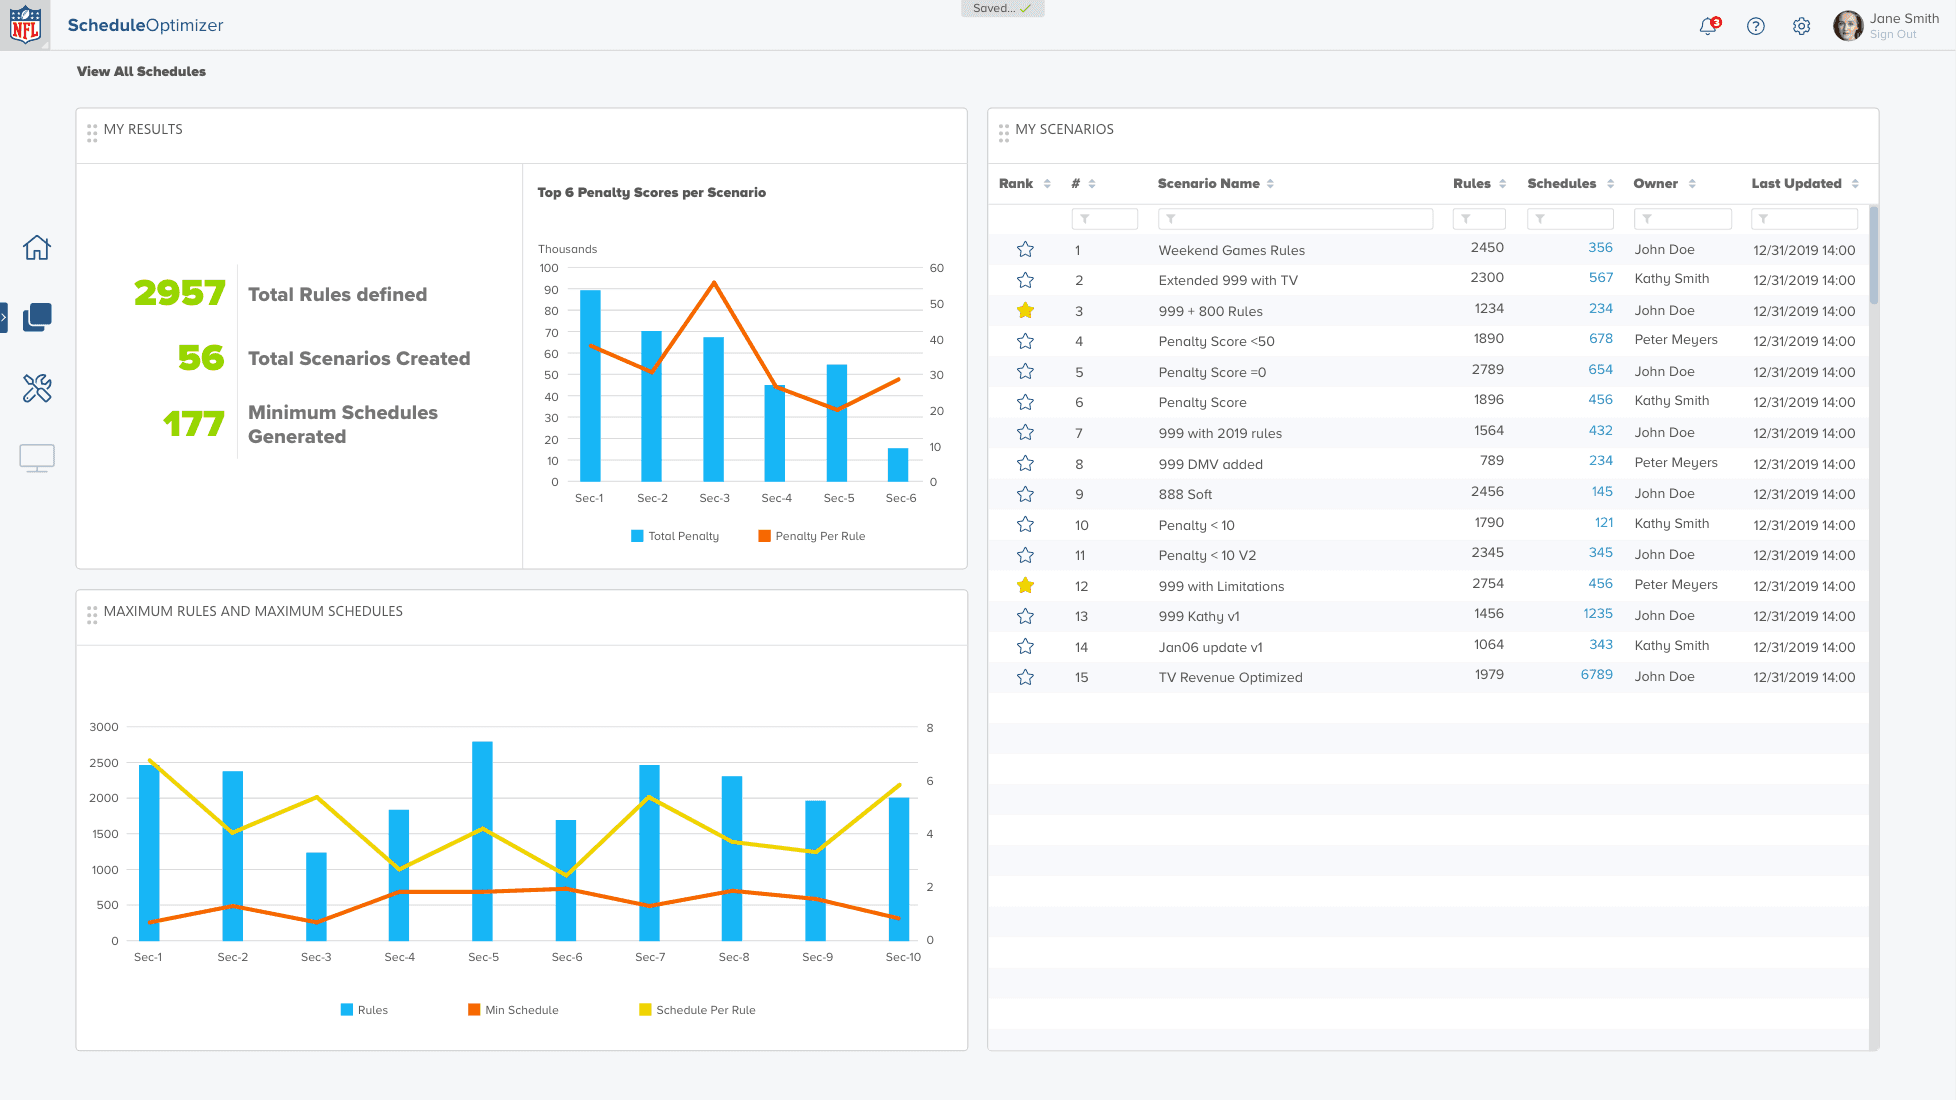
Task: Sort by the Scenario Name header
Action: coord(1208,184)
